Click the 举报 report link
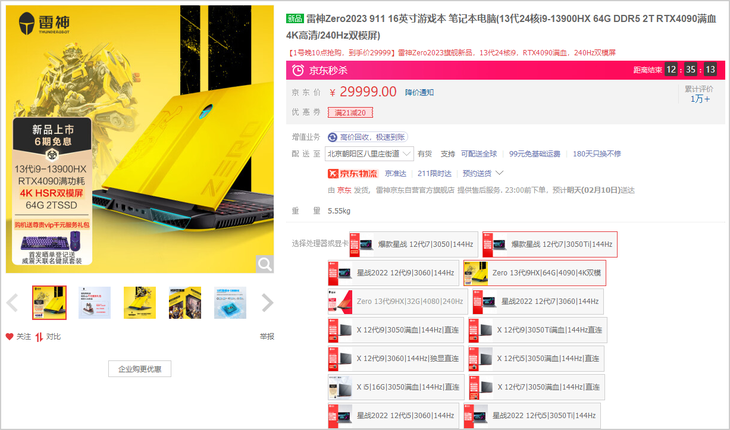Viewport: 730px width, 430px height. [267, 336]
